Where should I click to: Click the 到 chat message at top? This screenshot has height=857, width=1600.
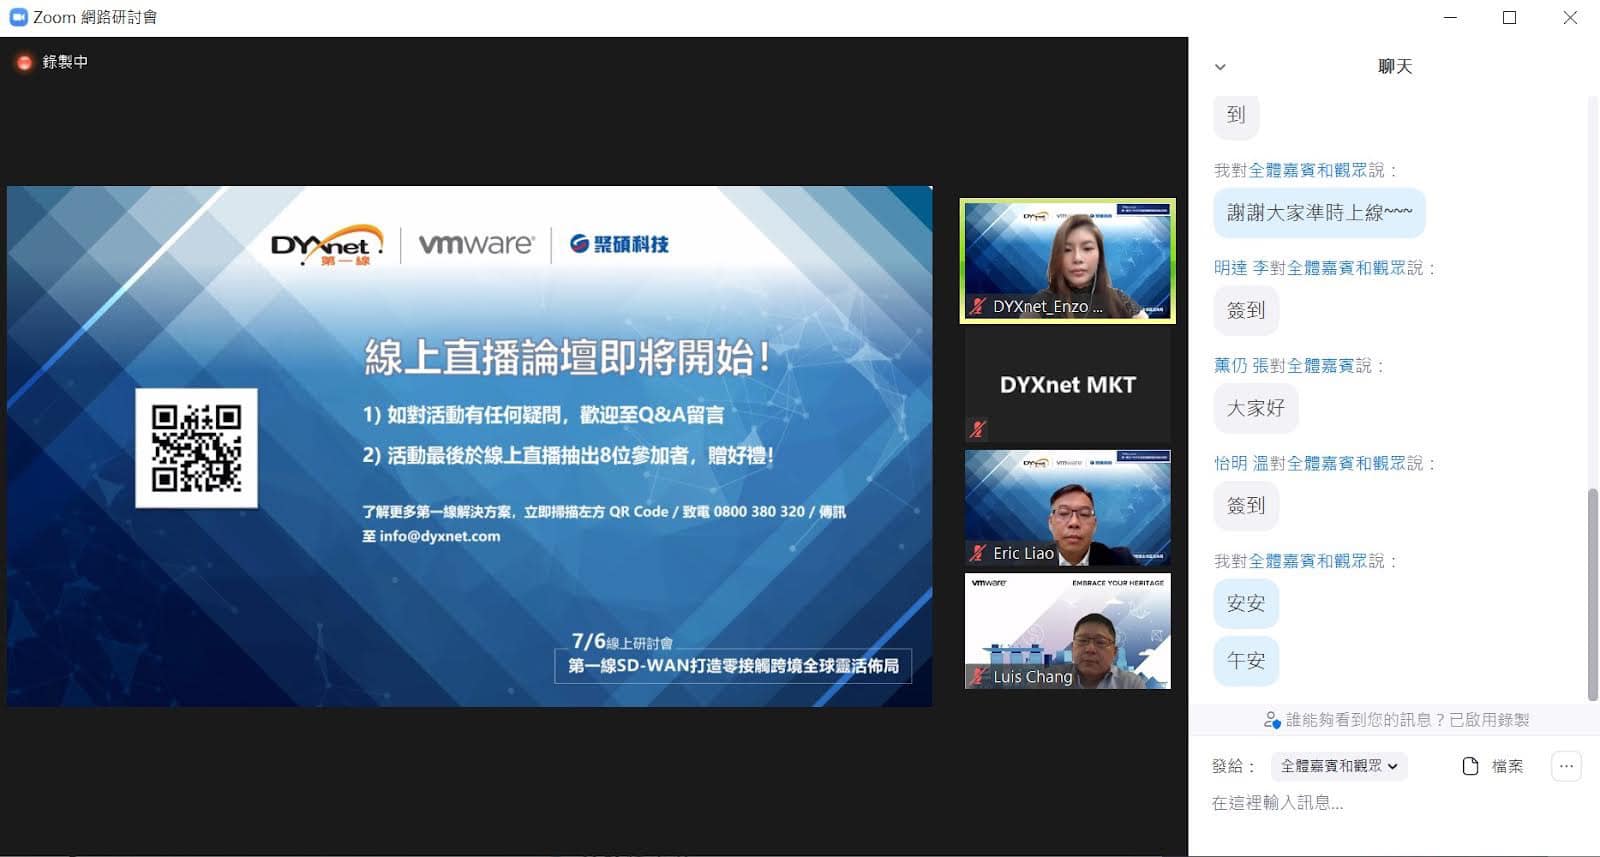(x=1236, y=115)
